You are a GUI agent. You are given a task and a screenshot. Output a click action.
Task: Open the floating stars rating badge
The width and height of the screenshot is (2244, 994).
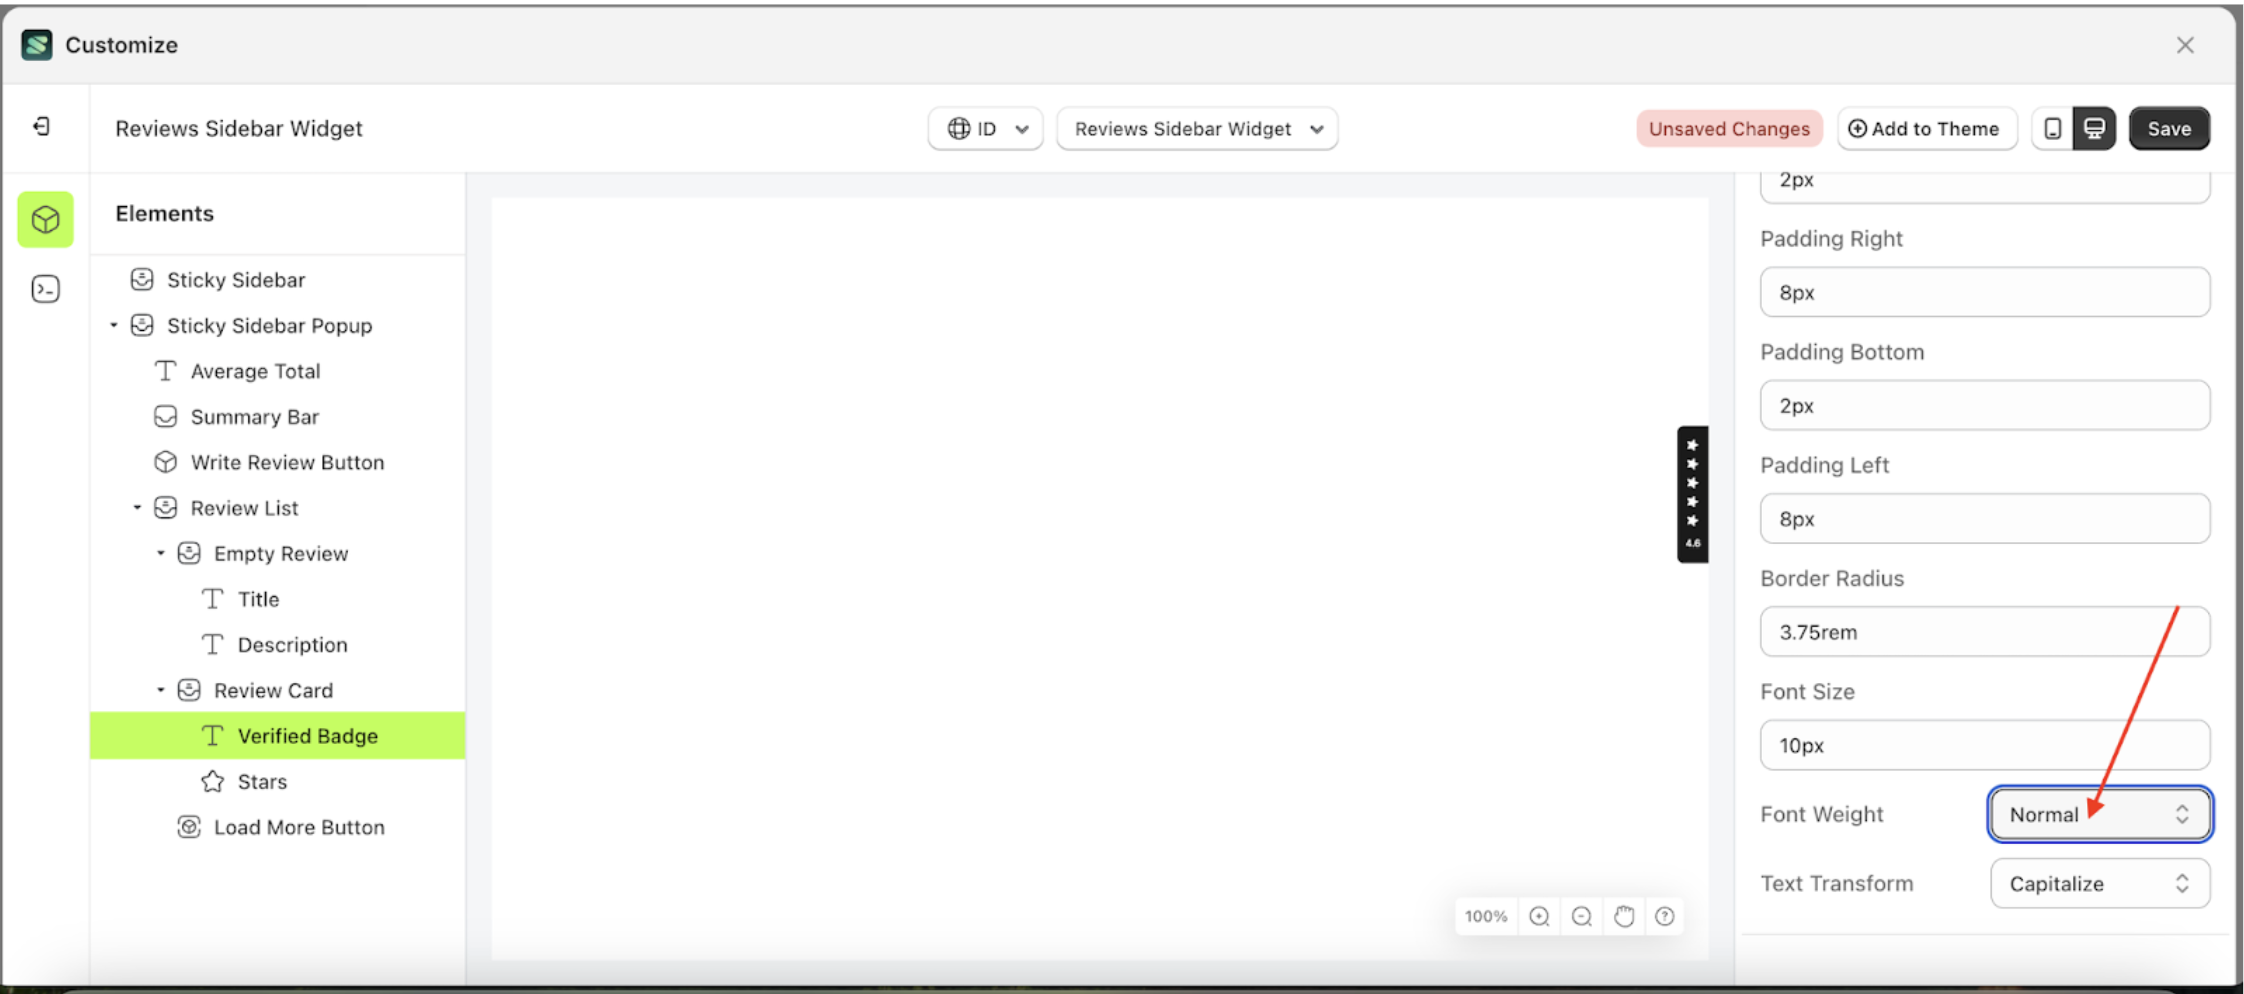tap(1692, 494)
